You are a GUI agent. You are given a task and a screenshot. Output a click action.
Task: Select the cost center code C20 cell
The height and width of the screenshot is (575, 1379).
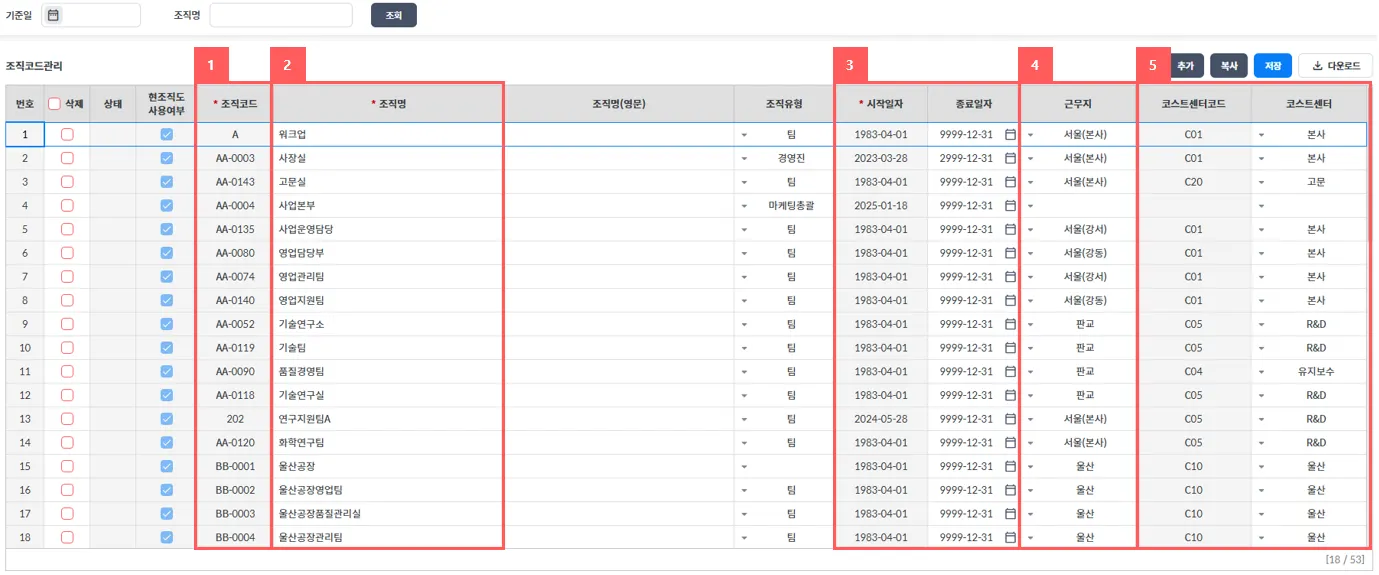coord(1193,182)
